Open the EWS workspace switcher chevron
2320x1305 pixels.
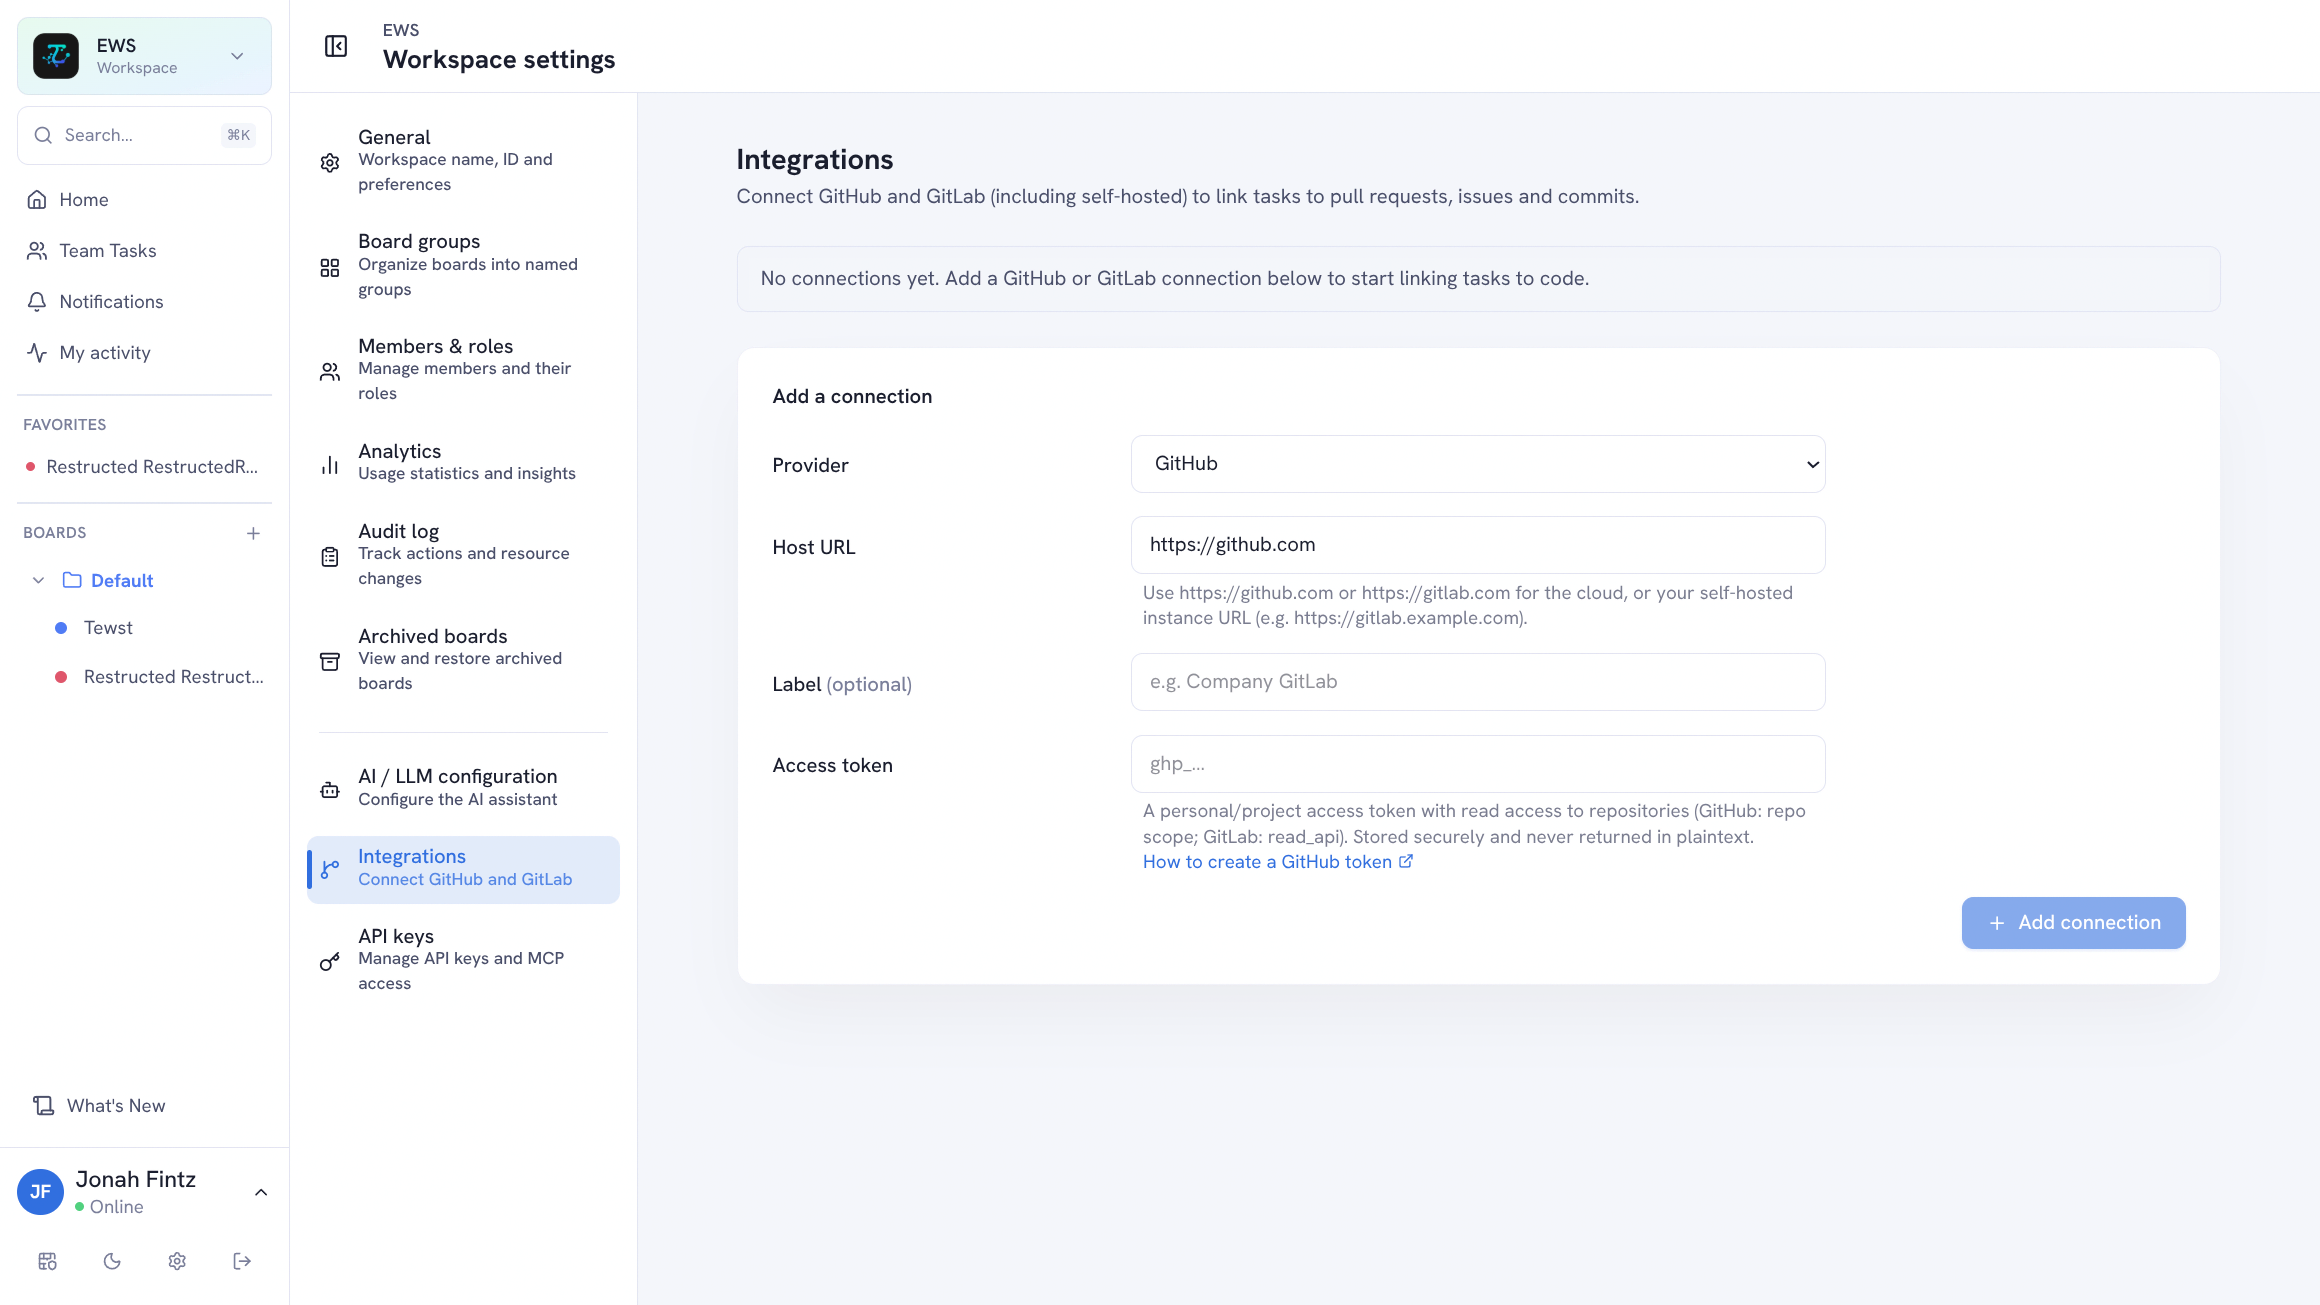[237, 56]
